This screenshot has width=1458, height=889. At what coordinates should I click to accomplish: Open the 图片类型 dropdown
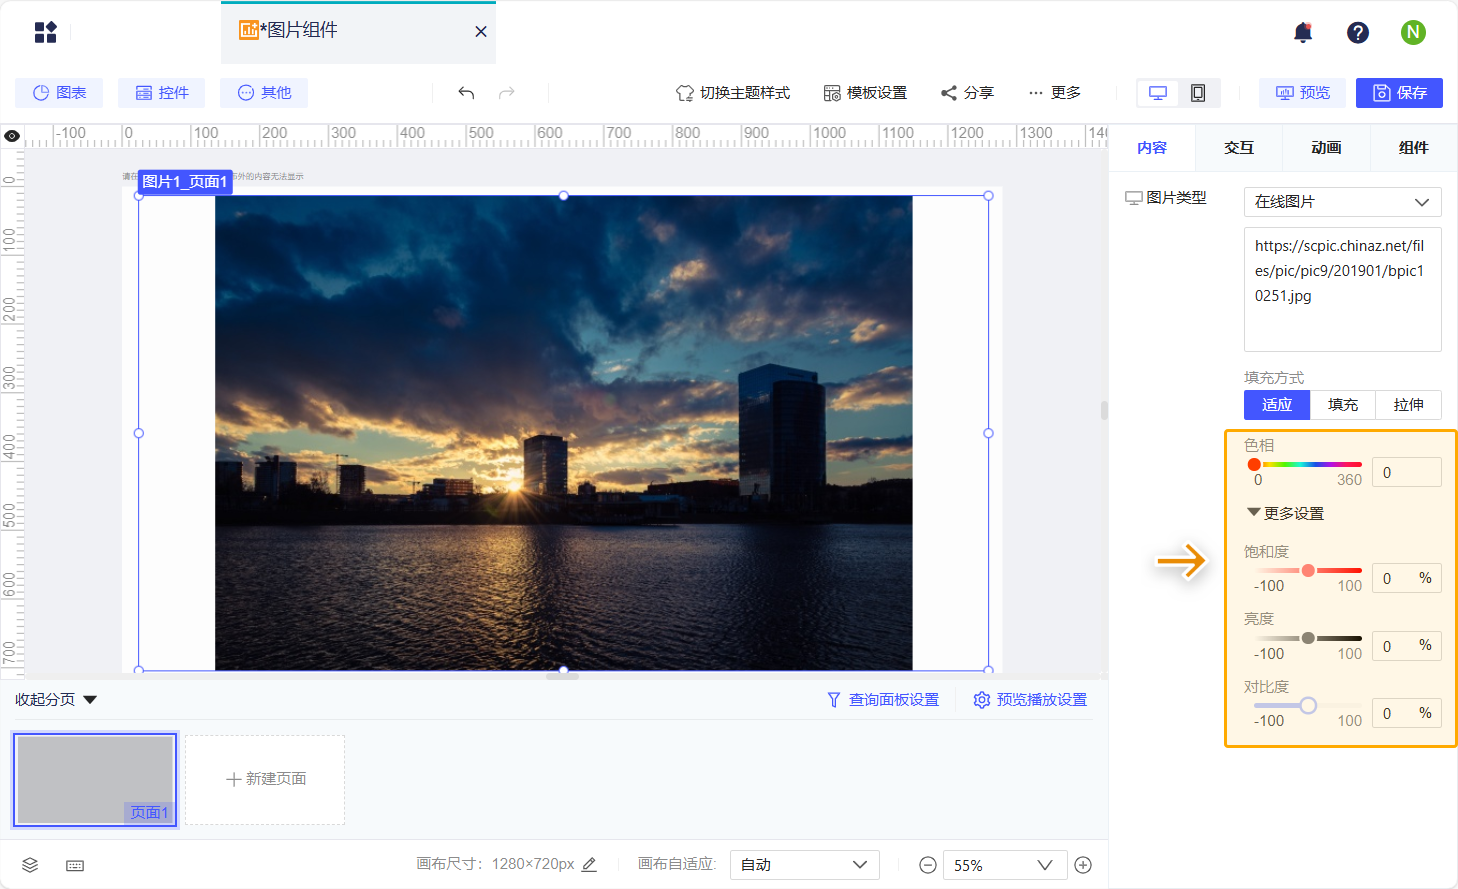point(1342,202)
